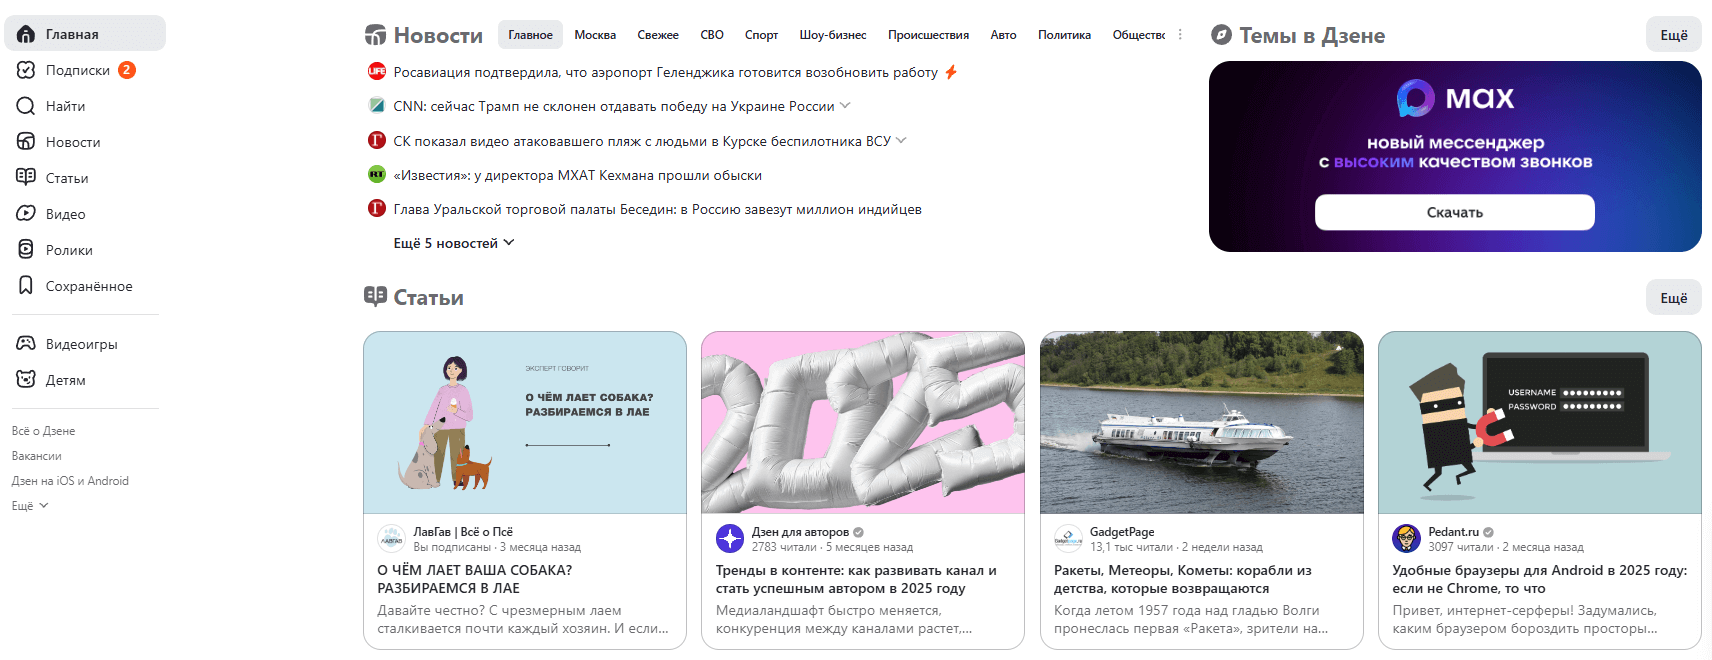The height and width of the screenshot is (660, 1712).
Task: Click source icon beside Глава Уральской news
Action: tap(377, 208)
